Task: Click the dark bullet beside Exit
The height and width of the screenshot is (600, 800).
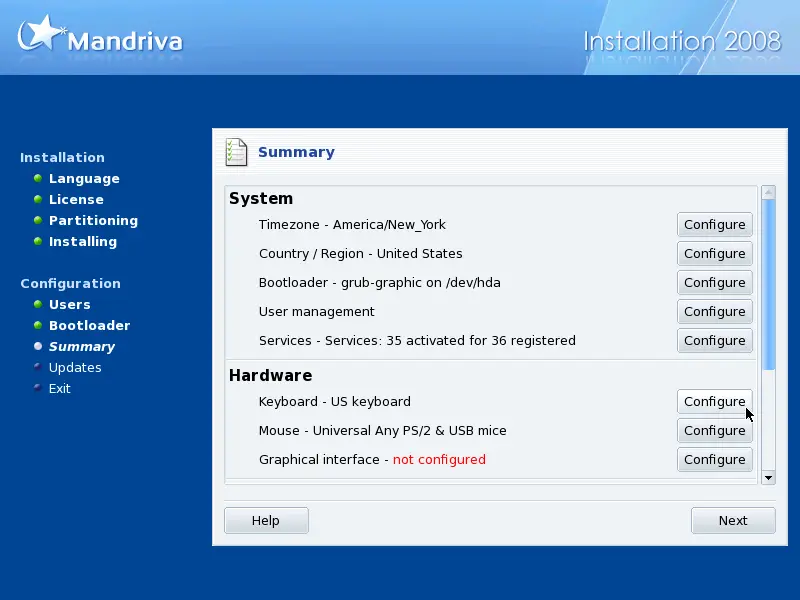Action: click(38, 387)
